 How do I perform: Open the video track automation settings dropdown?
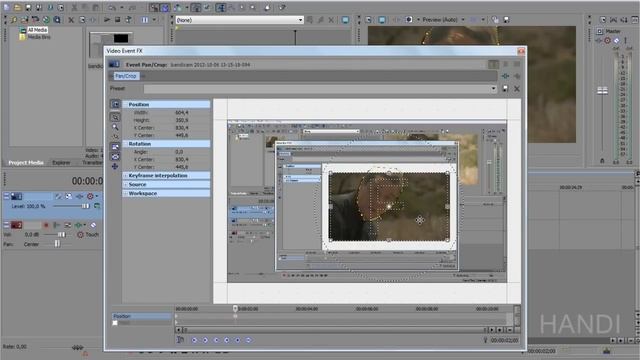97,196
